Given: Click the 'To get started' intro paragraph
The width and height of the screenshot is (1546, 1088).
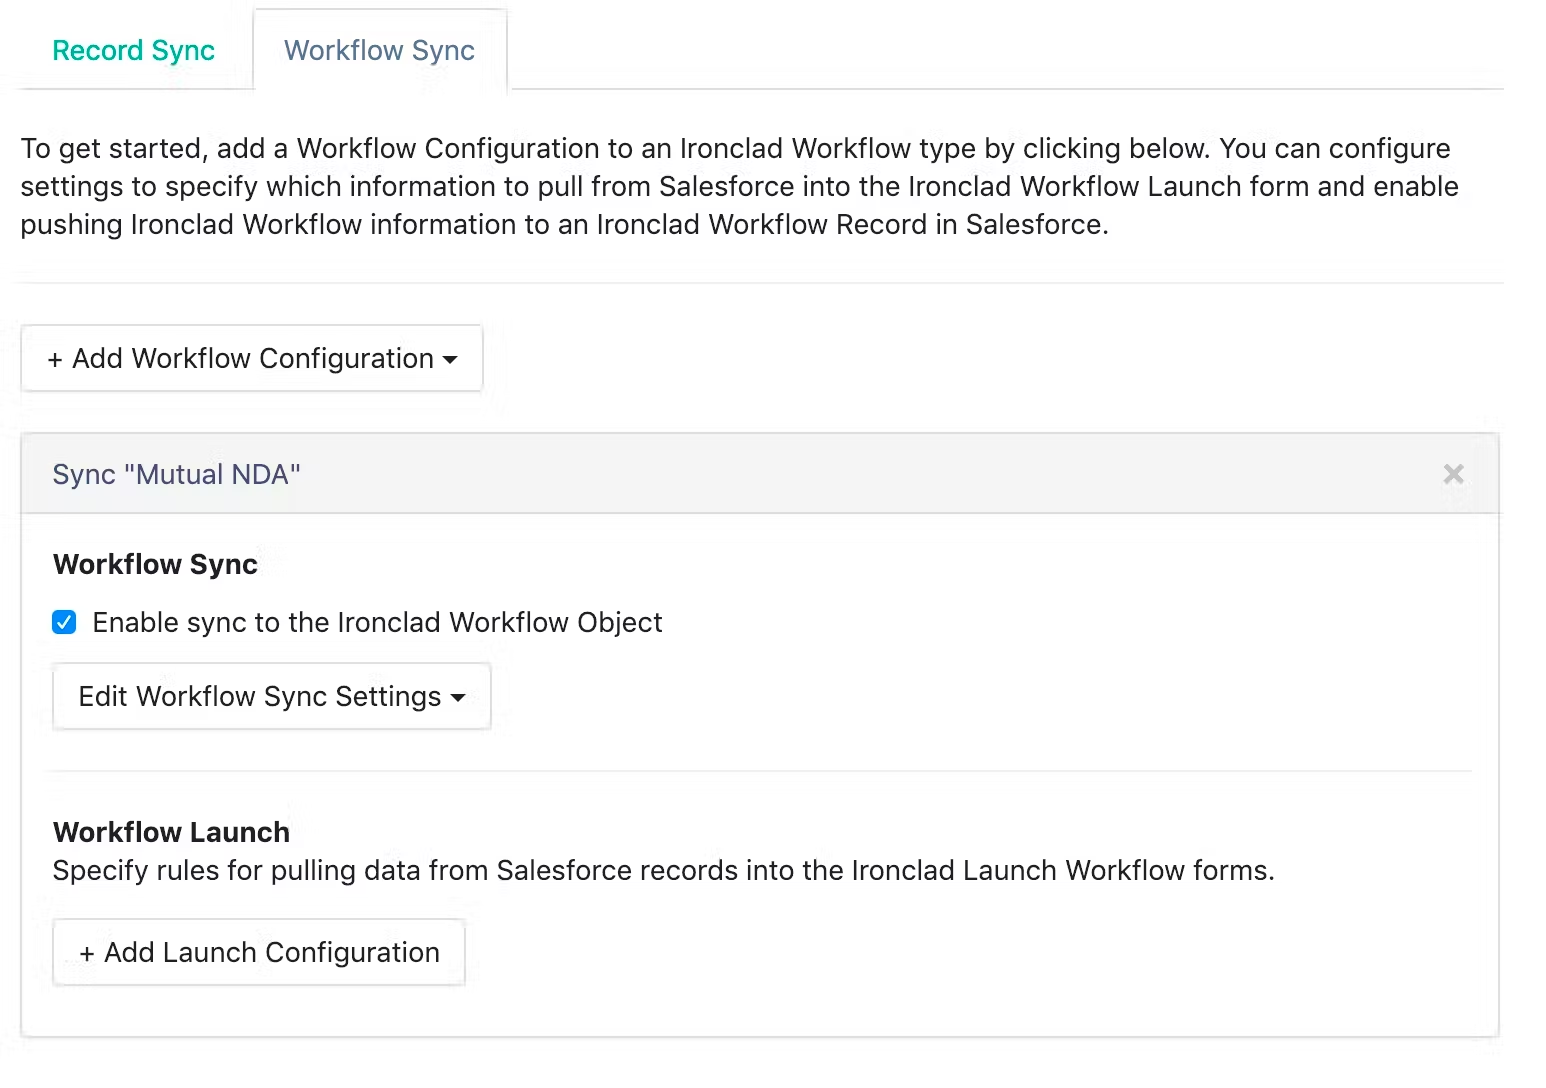Looking at the screenshot, I should (x=740, y=186).
